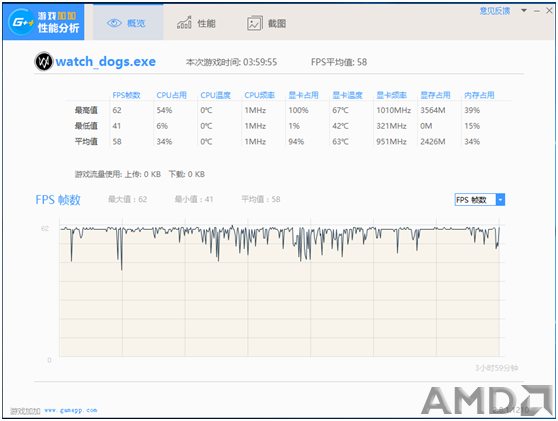The height and width of the screenshot is (421, 558).
Task: Click the max memory usage 39% cell
Action: 472,110
